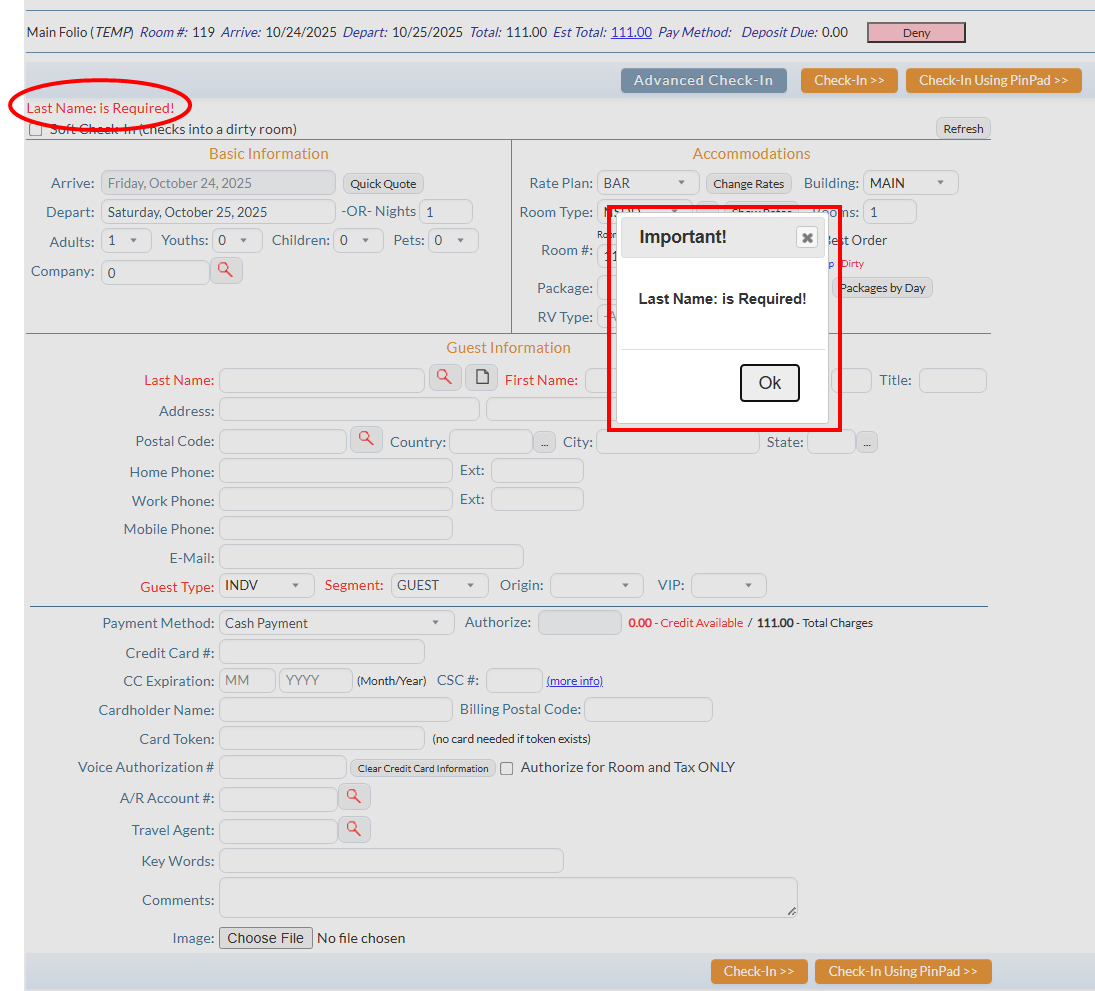Click the Choose File image button
This screenshot has width=1095, height=991.
pos(265,938)
